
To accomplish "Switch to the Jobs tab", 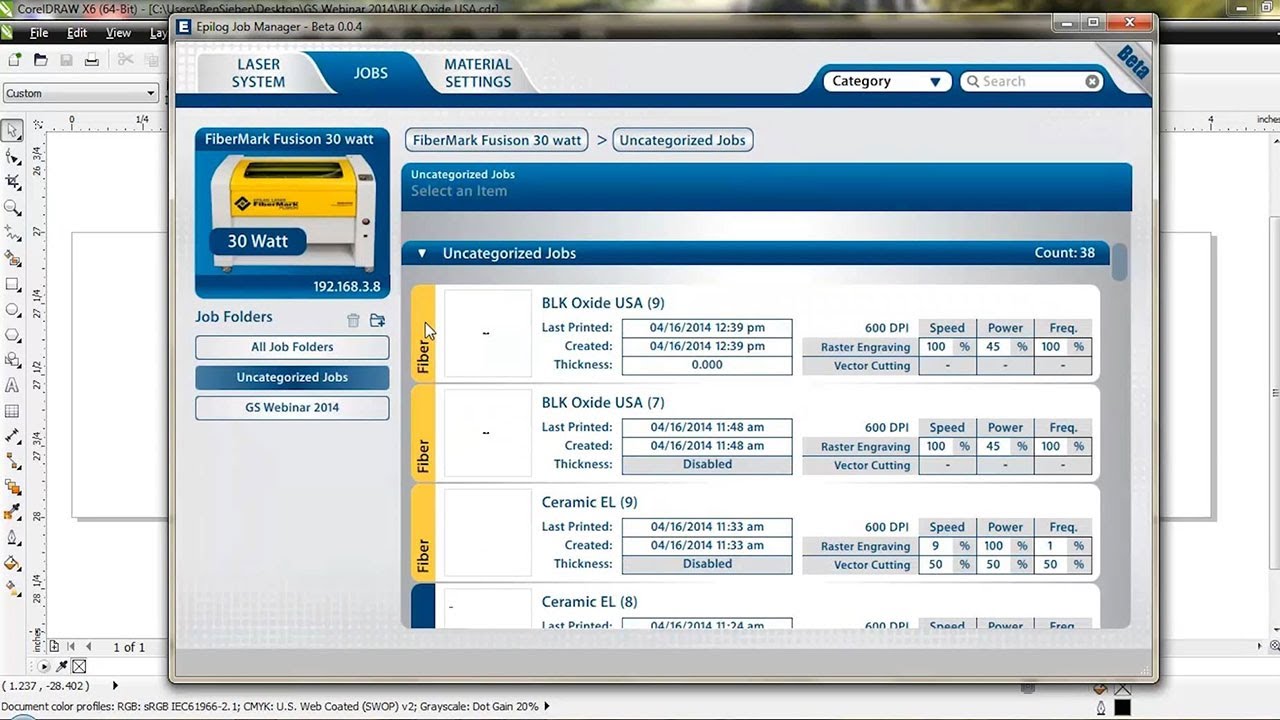I will (370, 73).
